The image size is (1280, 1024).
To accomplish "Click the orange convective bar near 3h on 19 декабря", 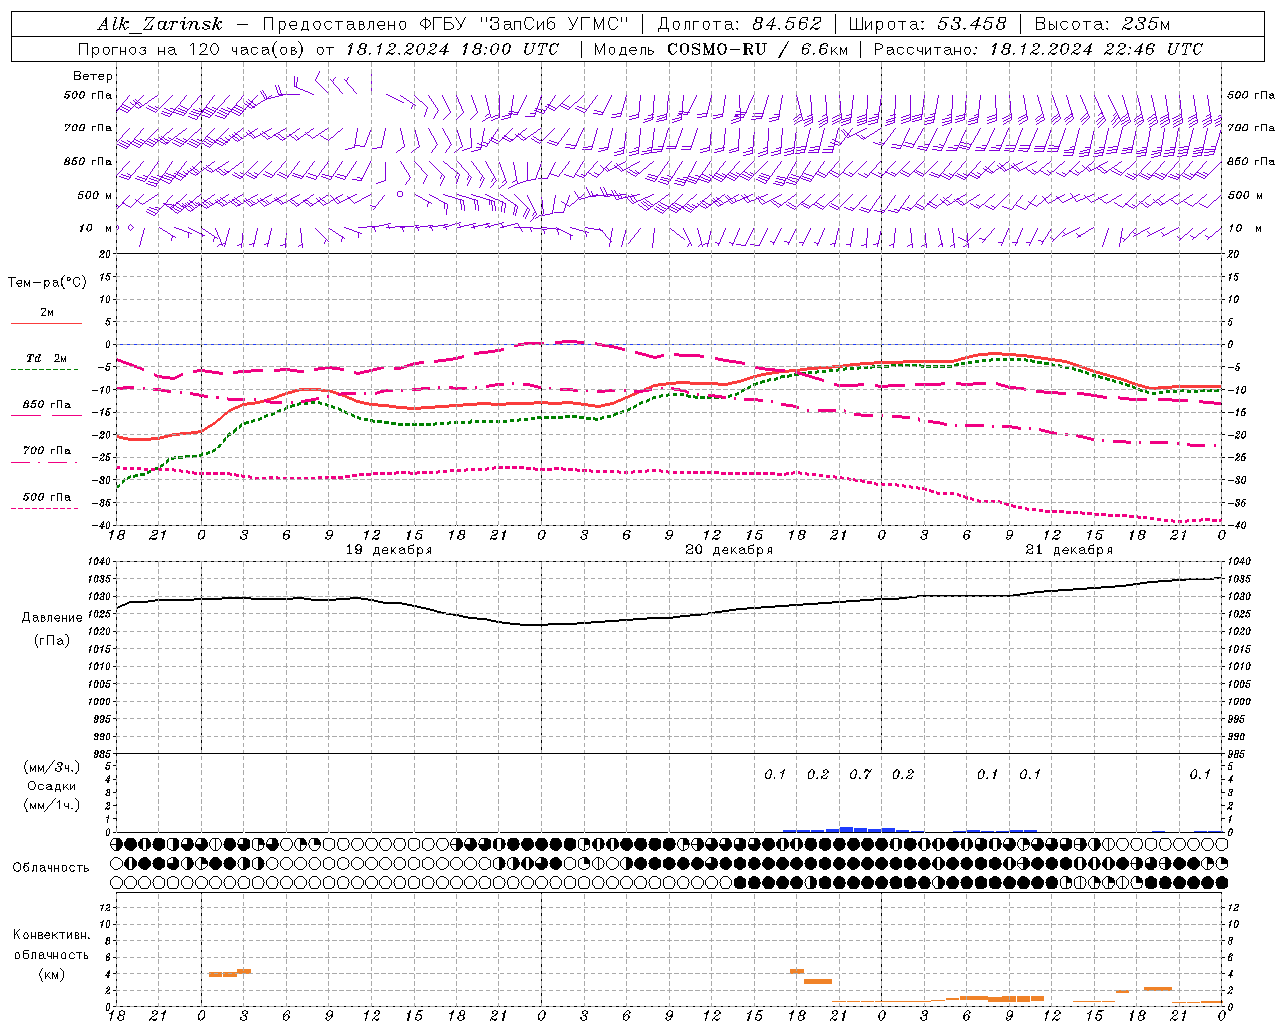I will [243, 971].
